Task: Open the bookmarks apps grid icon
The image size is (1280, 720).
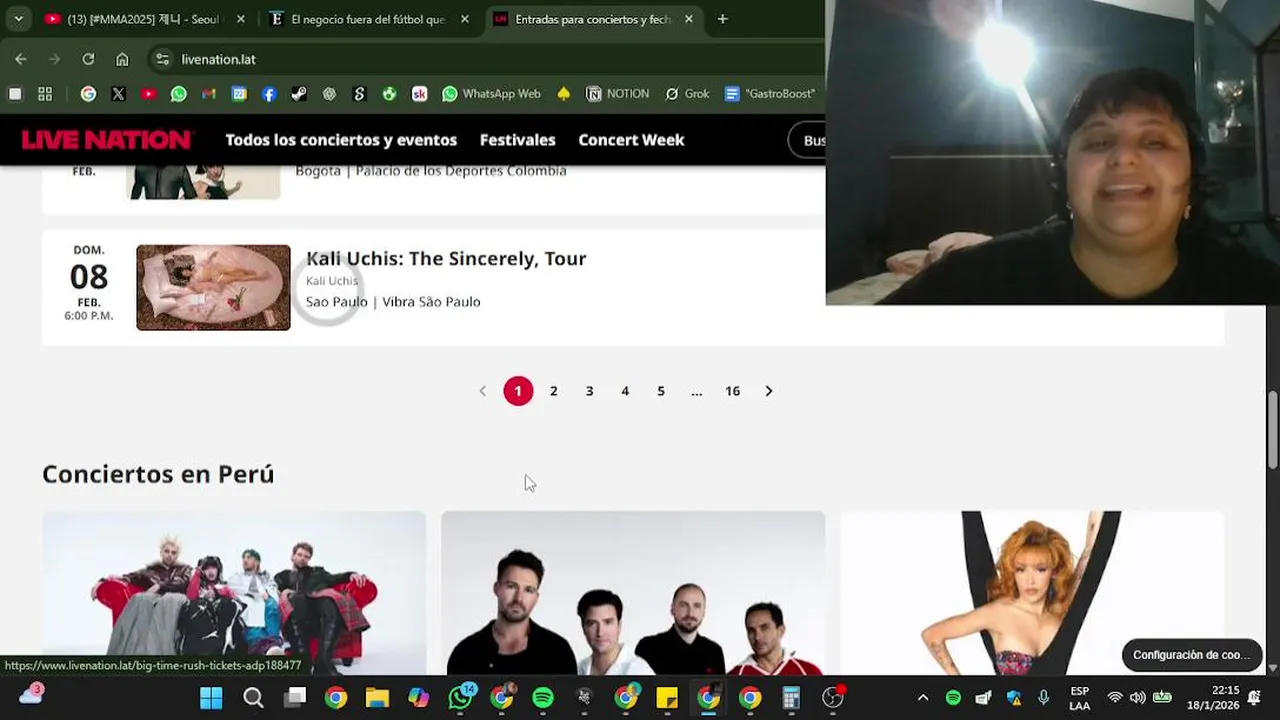Action: [x=45, y=94]
